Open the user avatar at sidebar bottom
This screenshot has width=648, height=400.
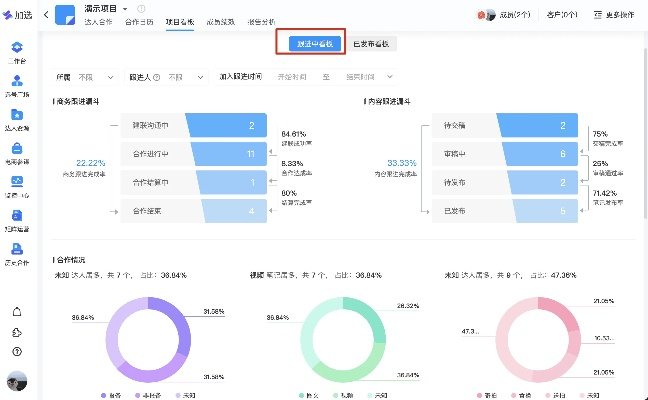click(x=17, y=381)
